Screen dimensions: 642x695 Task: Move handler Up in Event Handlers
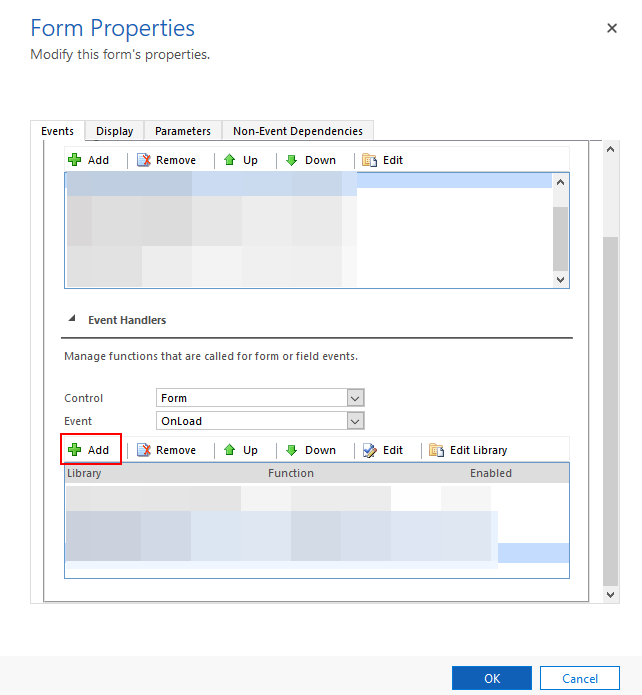tap(240, 450)
